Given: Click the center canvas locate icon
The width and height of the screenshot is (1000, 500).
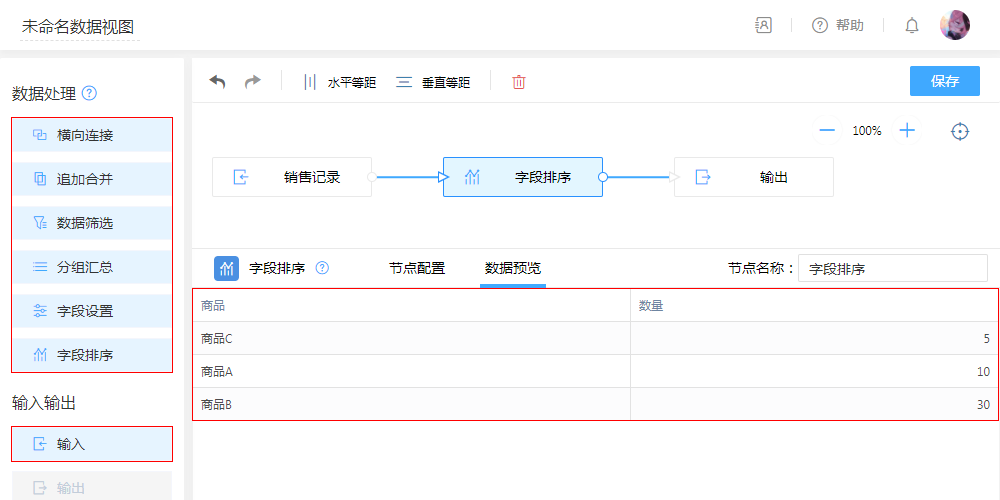Looking at the screenshot, I should tap(960, 131).
